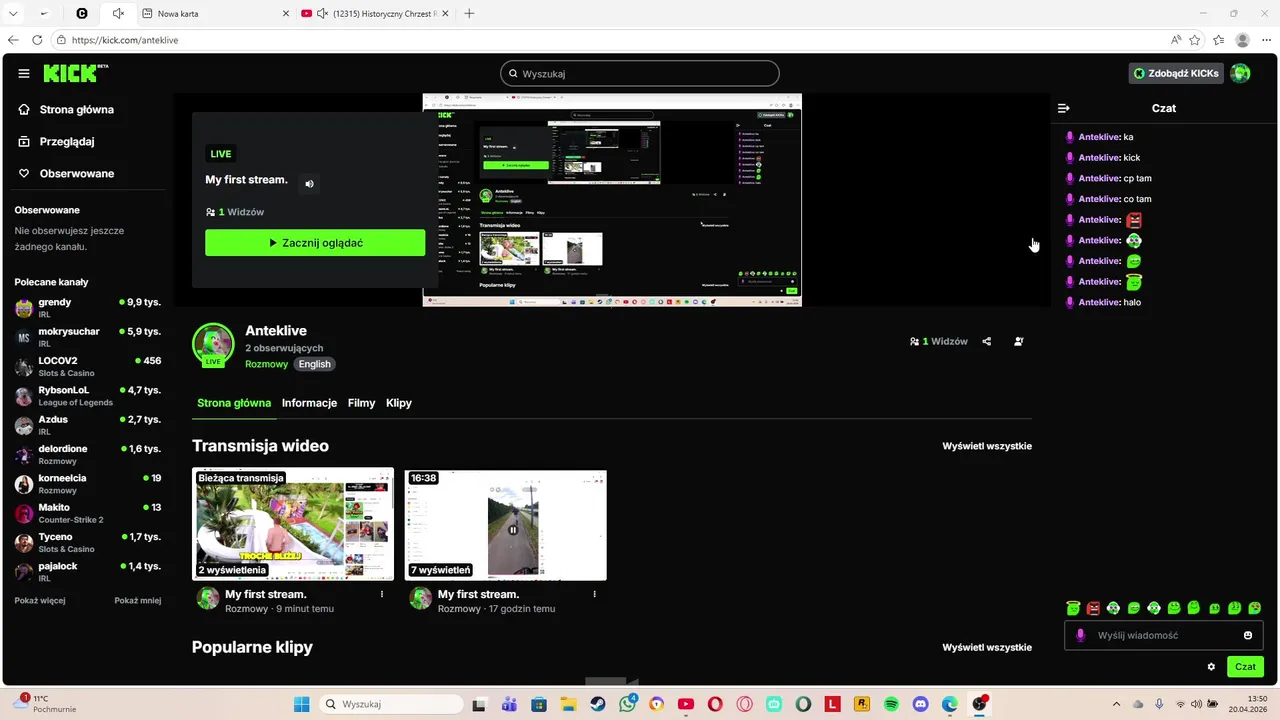The height and width of the screenshot is (720, 1280).
Task: Click the Anteklive channel avatar
Action: point(213,345)
